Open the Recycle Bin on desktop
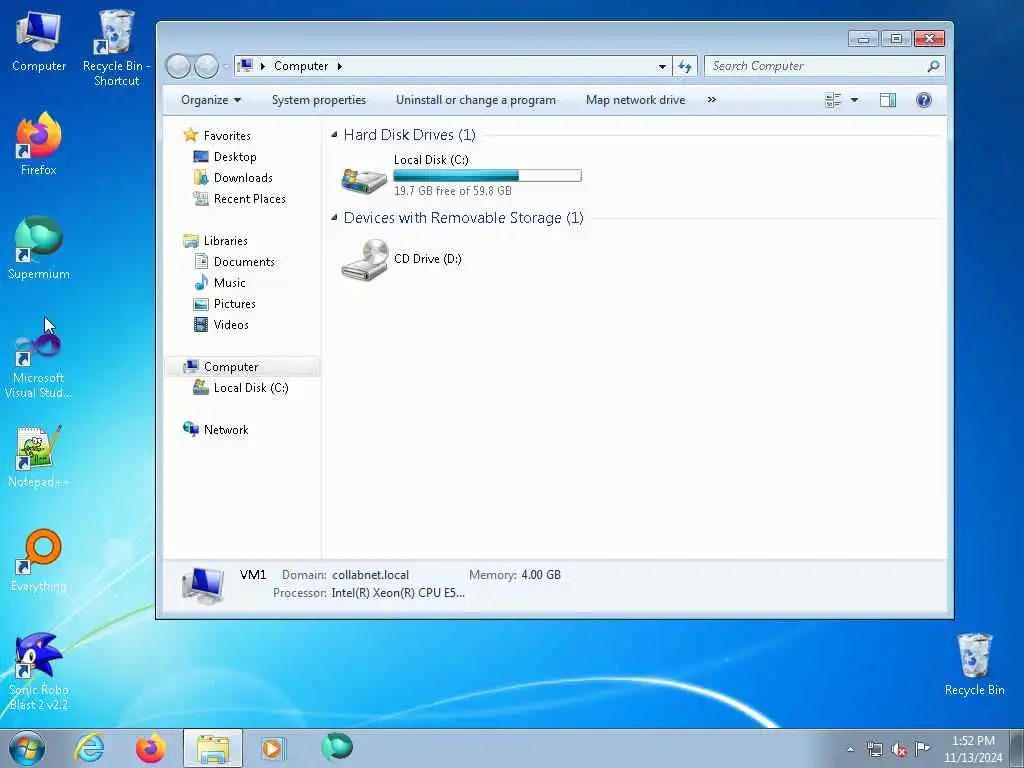The width and height of the screenshot is (1024, 768). 974,665
